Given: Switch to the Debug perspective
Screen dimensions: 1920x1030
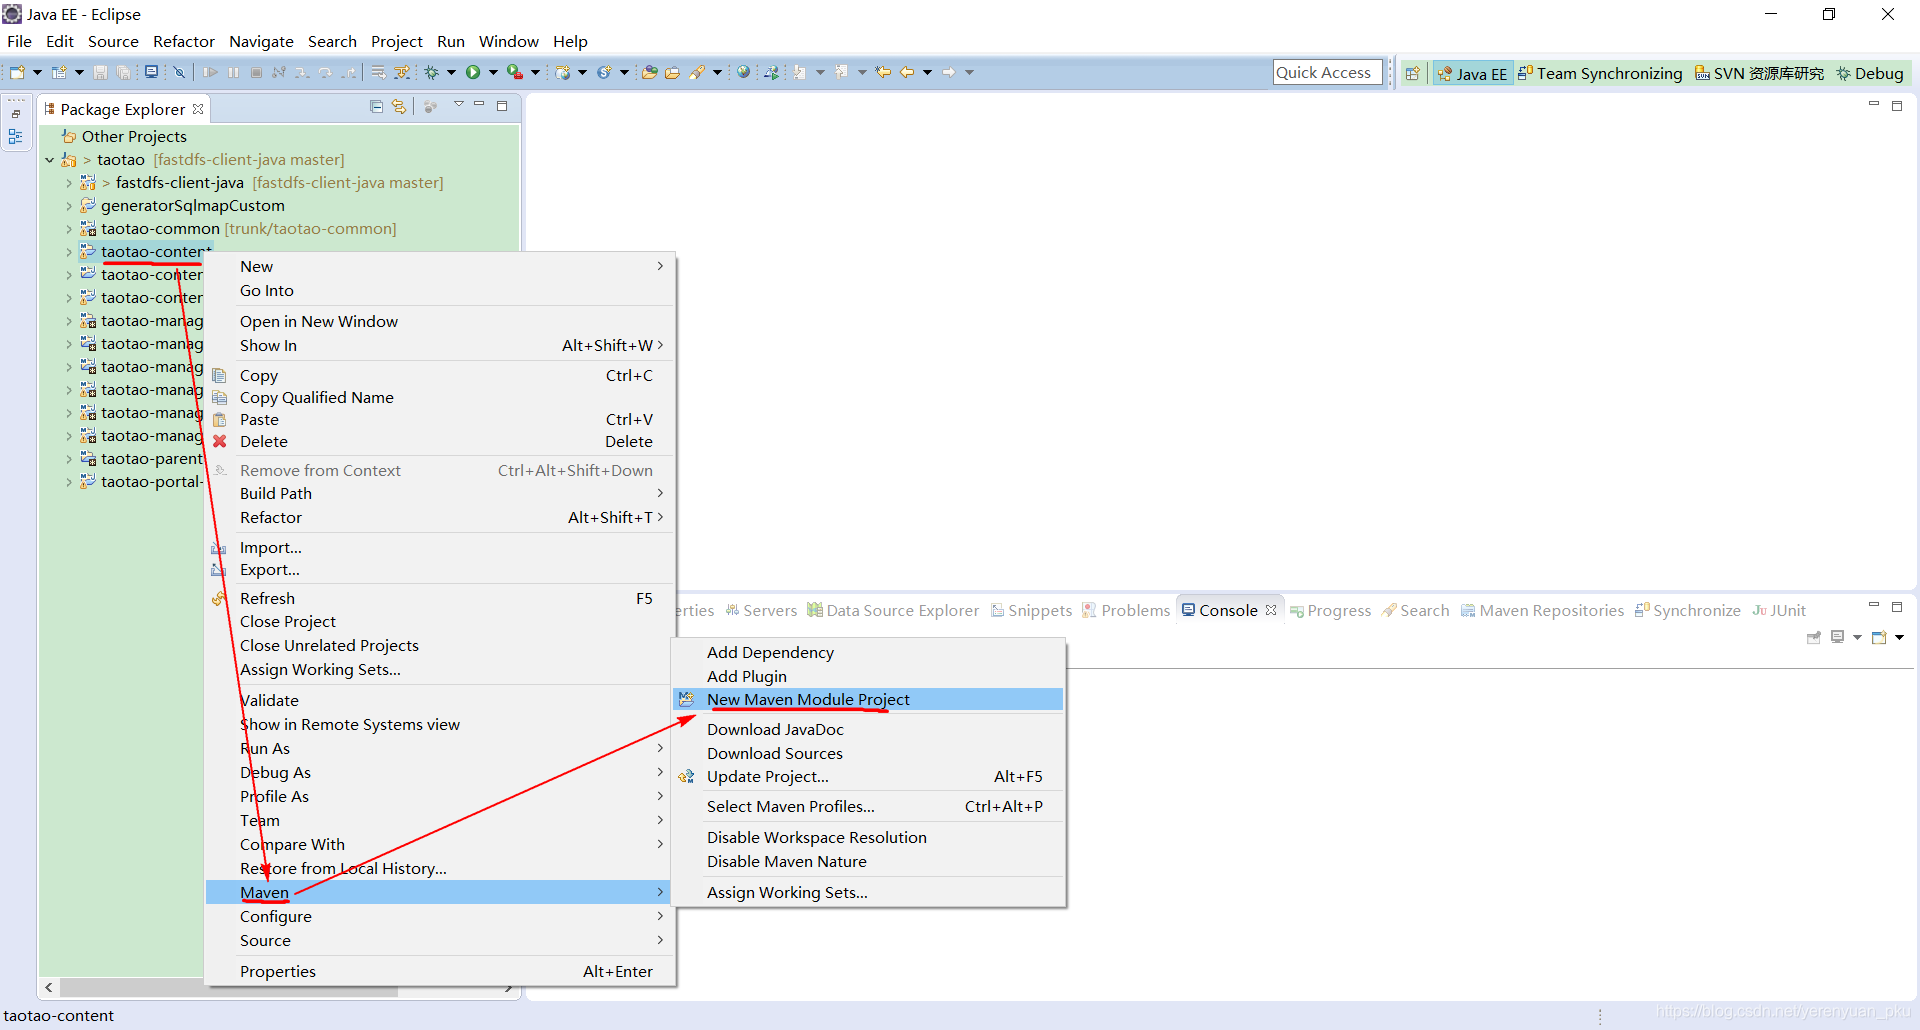Looking at the screenshot, I should [1870, 73].
